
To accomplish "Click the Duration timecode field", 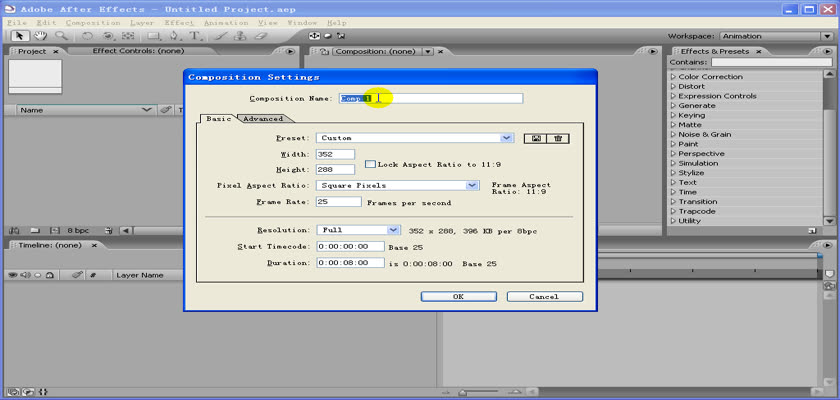I will click(x=350, y=263).
